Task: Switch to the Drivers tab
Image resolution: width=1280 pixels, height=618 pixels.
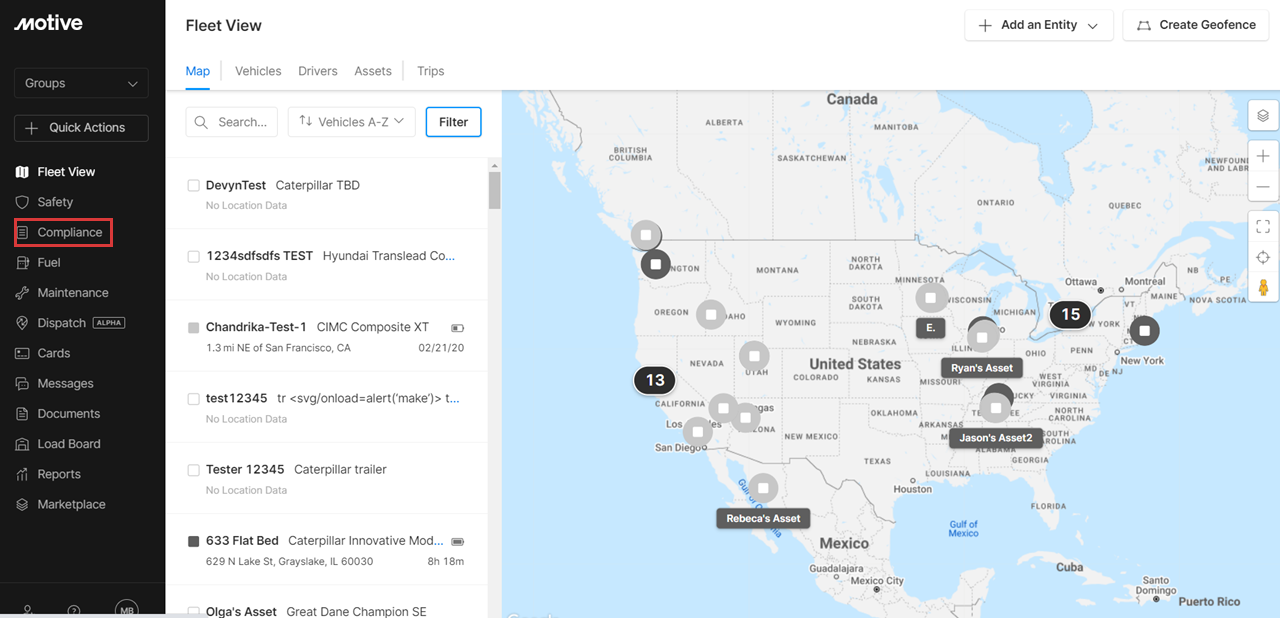Action: pos(317,71)
